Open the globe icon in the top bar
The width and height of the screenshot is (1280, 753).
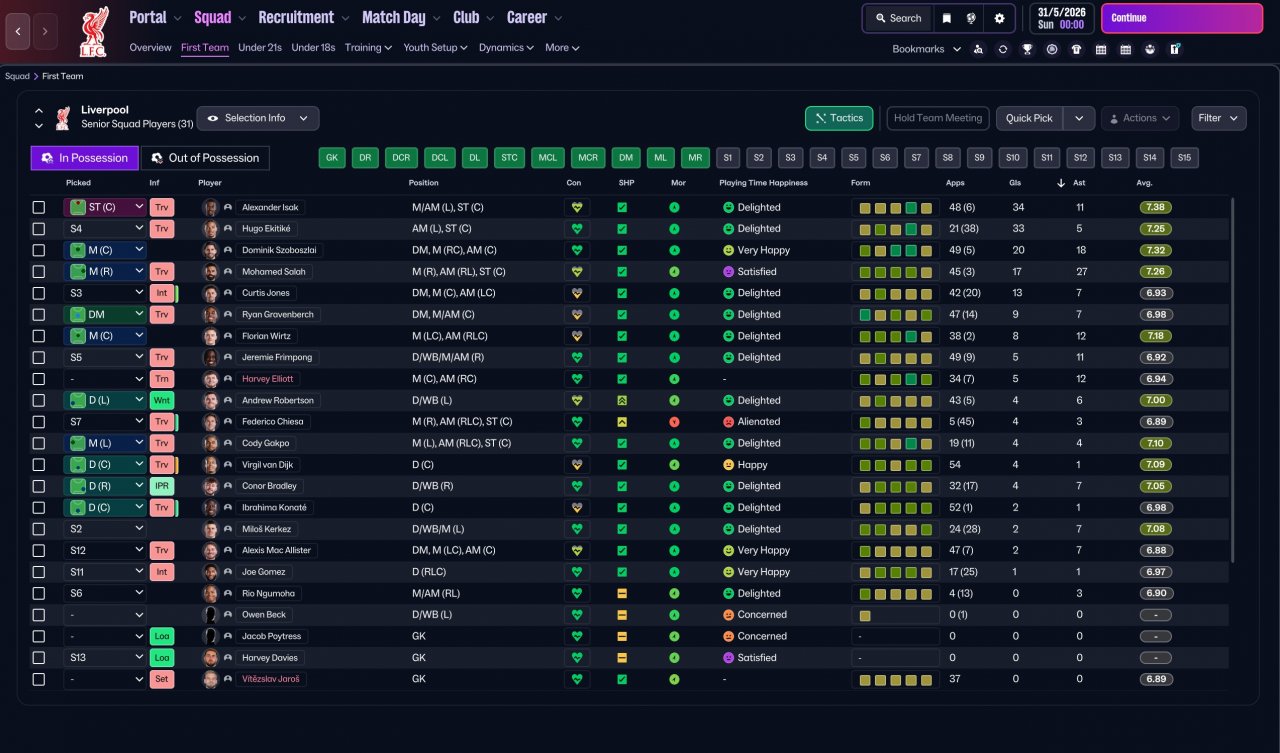972,18
